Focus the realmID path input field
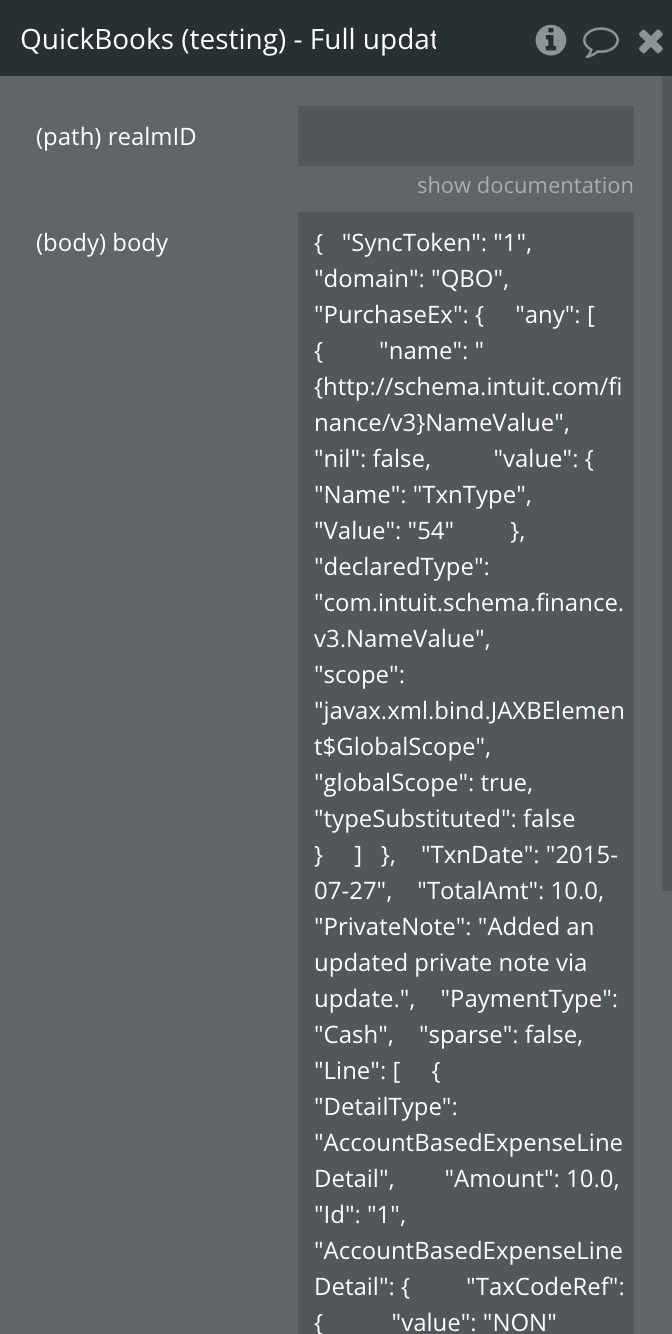This screenshot has width=672, height=1334. pos(465,136)
